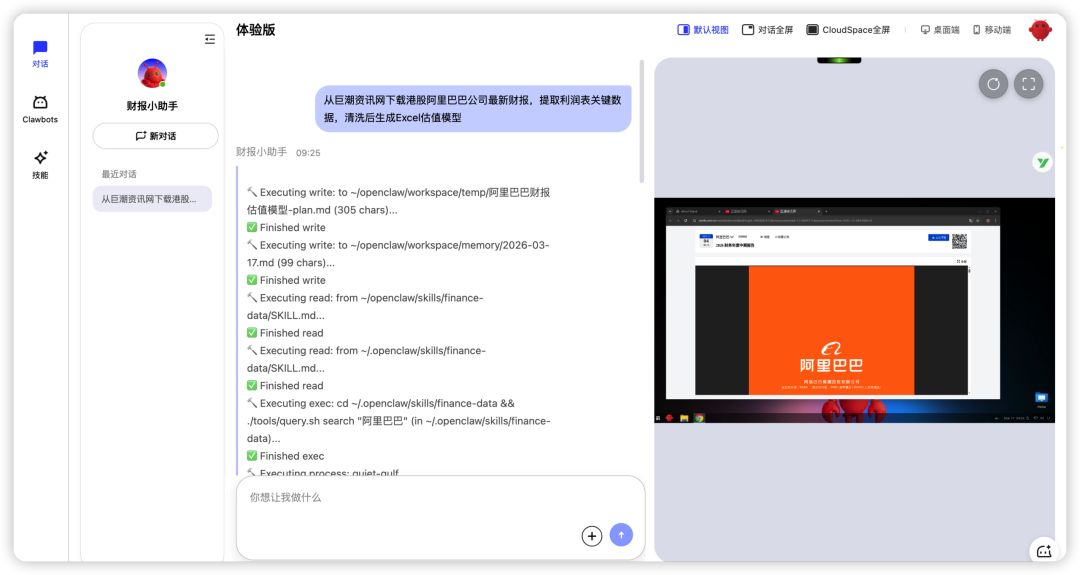1080x575 pixels.
Task: Switch to 对话全屏 chat fullscreen view
Action: click(x=767, y=30)
